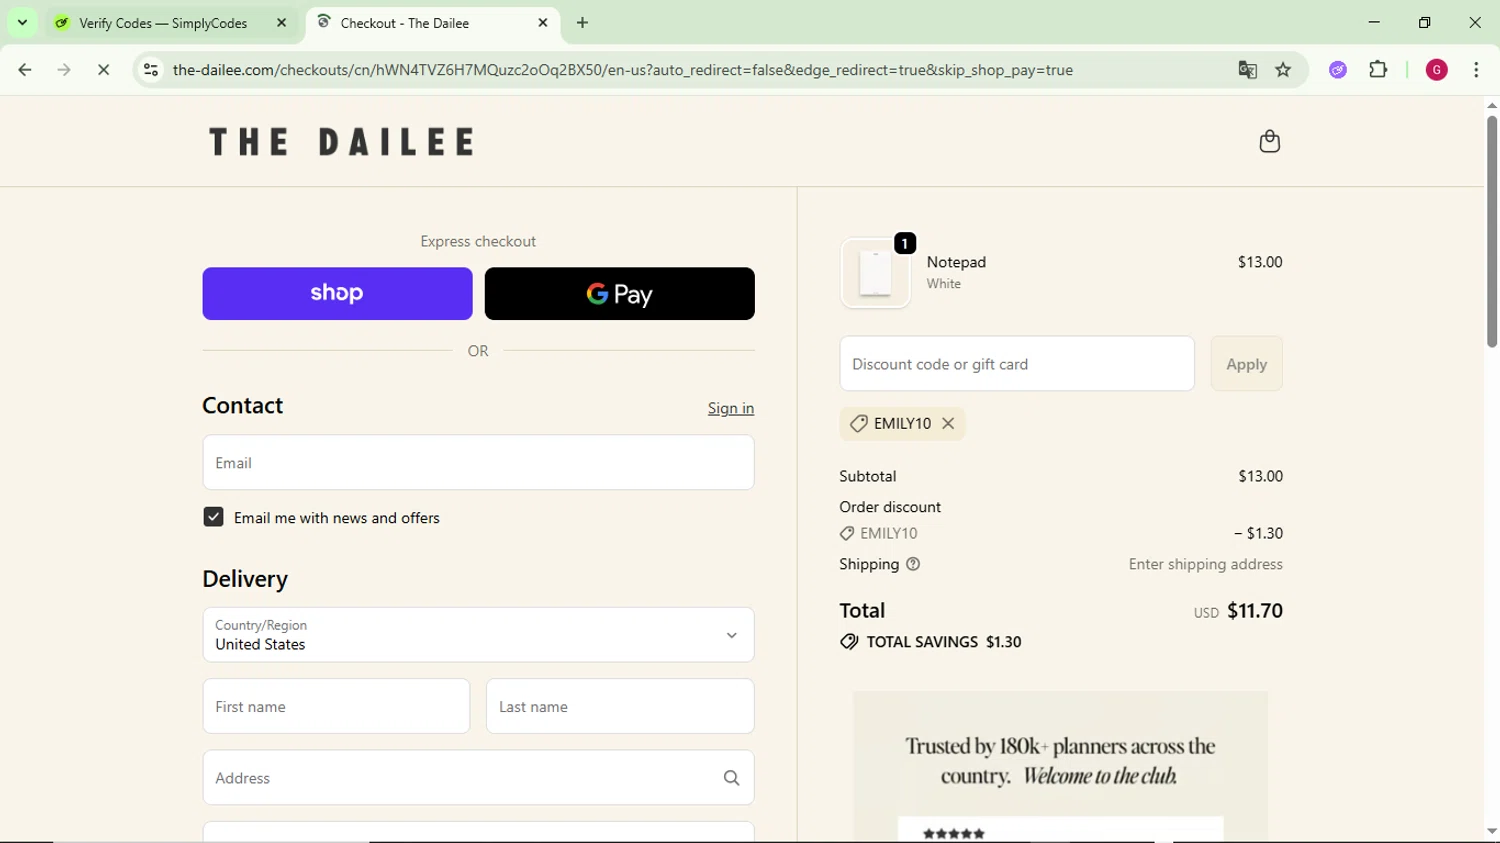The height and width of the screenshot is (843, 1500).
Task: Stop loading the page
Action: tap(103, 70)
